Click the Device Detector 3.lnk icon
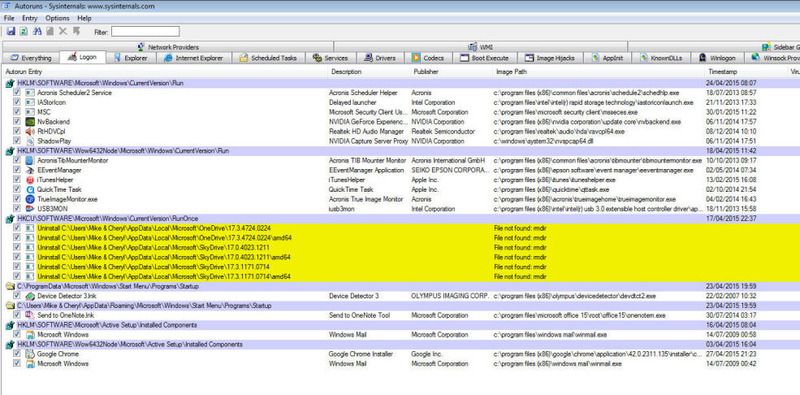This screenshot has width=800, height=395. click(30, 296)
